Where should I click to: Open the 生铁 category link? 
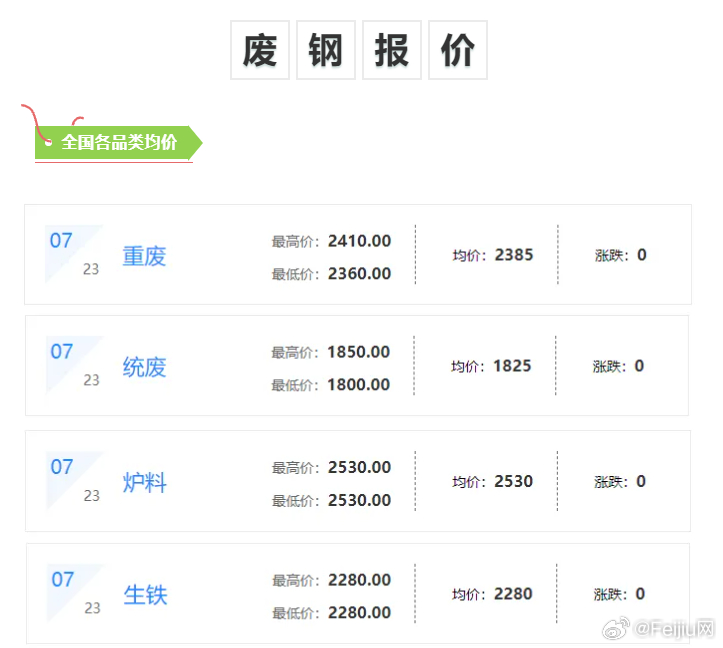coord(145,595)
